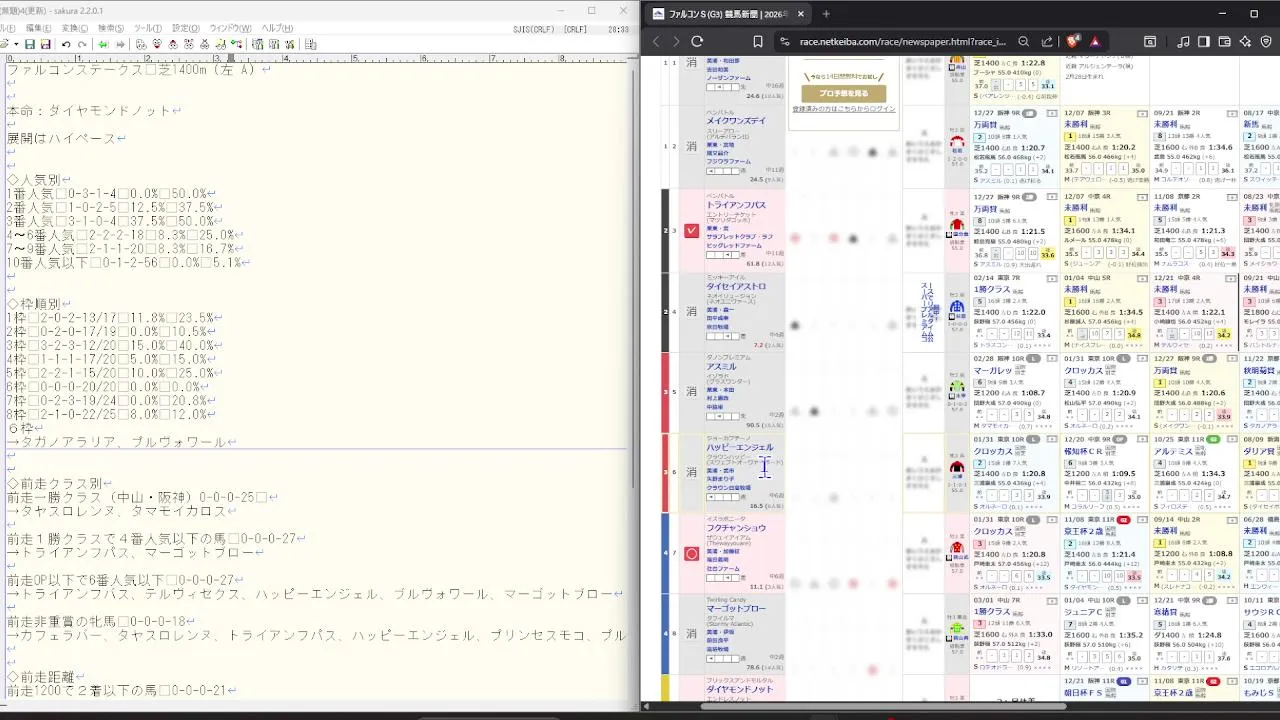
Task: Expand the 02/14 東京 7R race cell
Action: coord(1051,277)
